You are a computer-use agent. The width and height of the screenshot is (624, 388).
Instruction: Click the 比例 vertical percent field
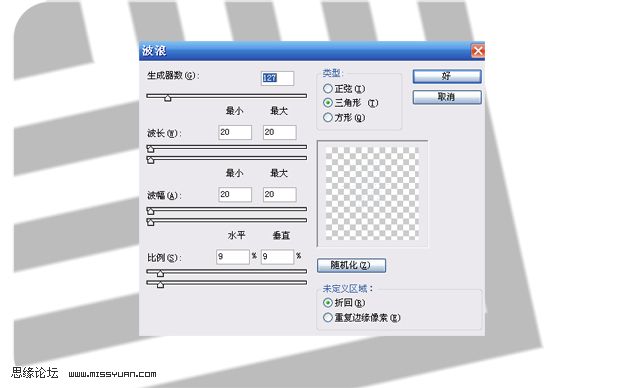tap(277, 257)
